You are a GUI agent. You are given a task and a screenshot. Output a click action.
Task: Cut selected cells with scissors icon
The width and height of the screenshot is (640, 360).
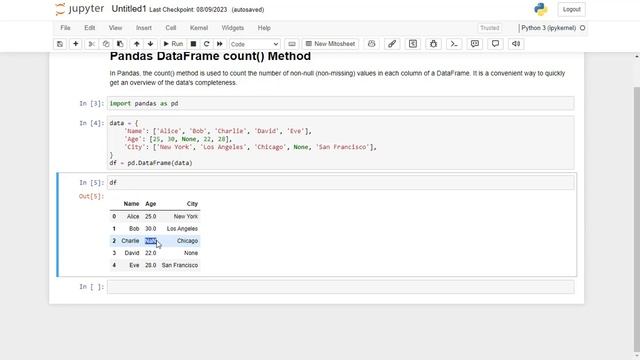[x=92, y=44]
